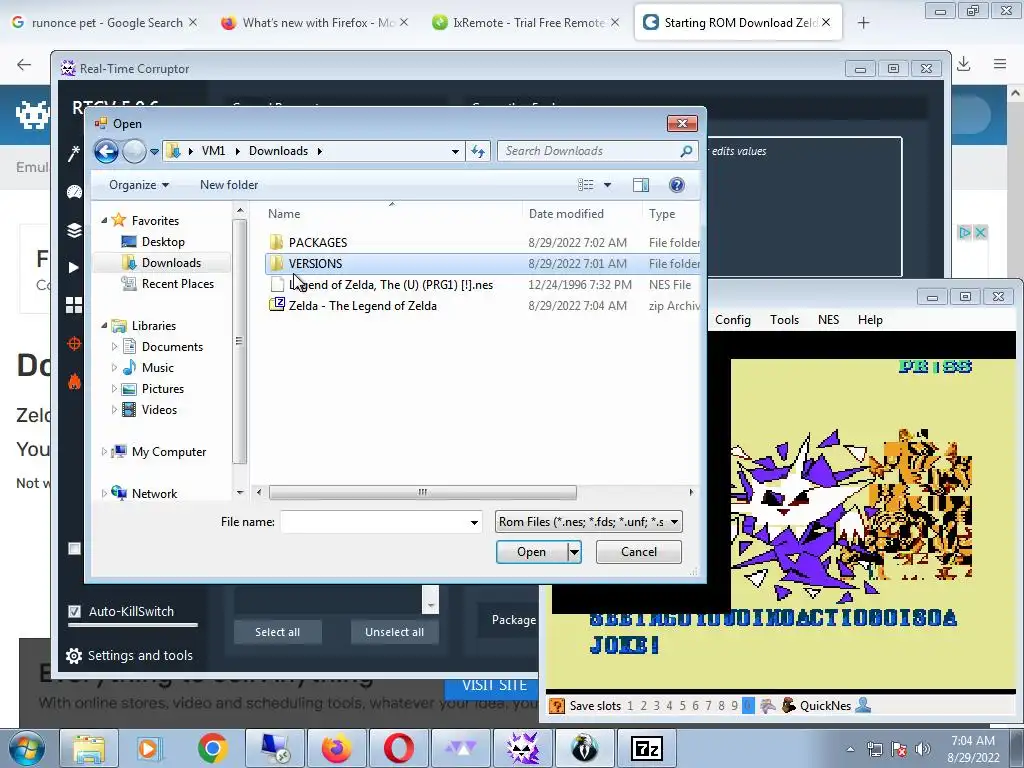The image size is (1024, 768).
Task: Click New folder in Open dialog
Action: 229,185
